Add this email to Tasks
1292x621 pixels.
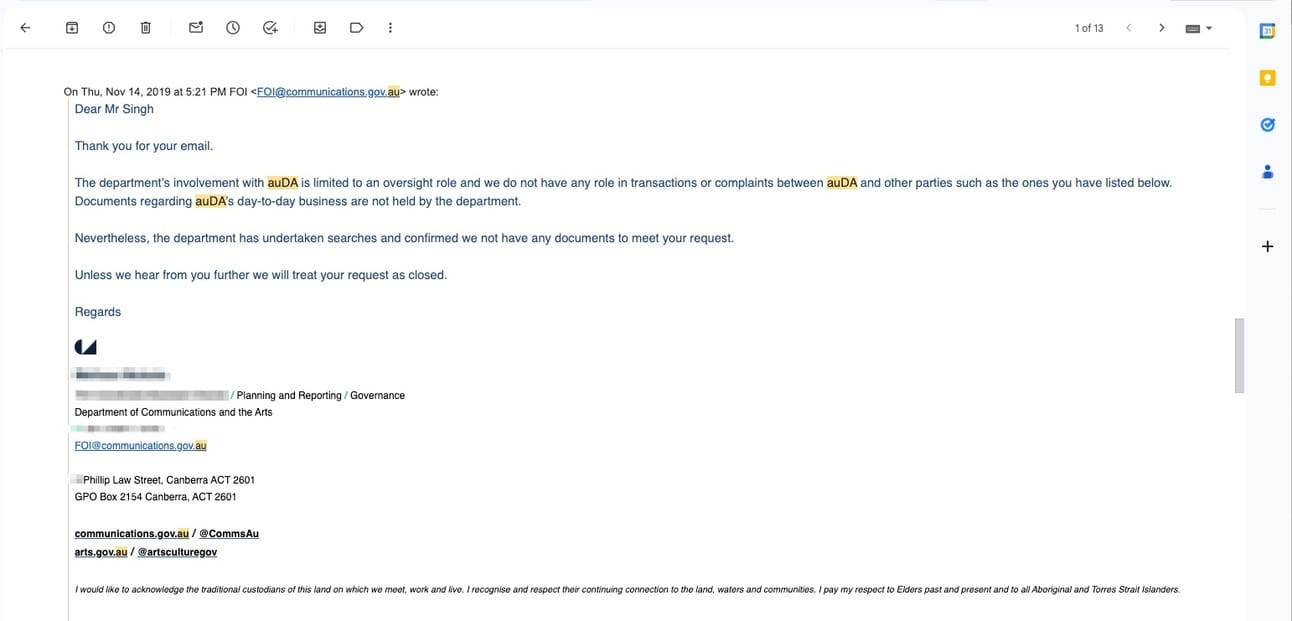[270, 28]
